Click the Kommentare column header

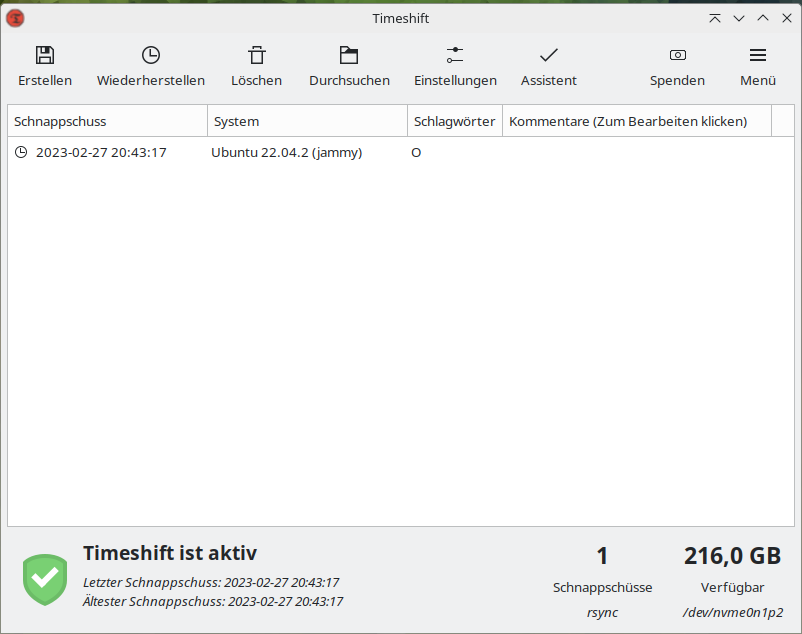(x=637, y=121)
